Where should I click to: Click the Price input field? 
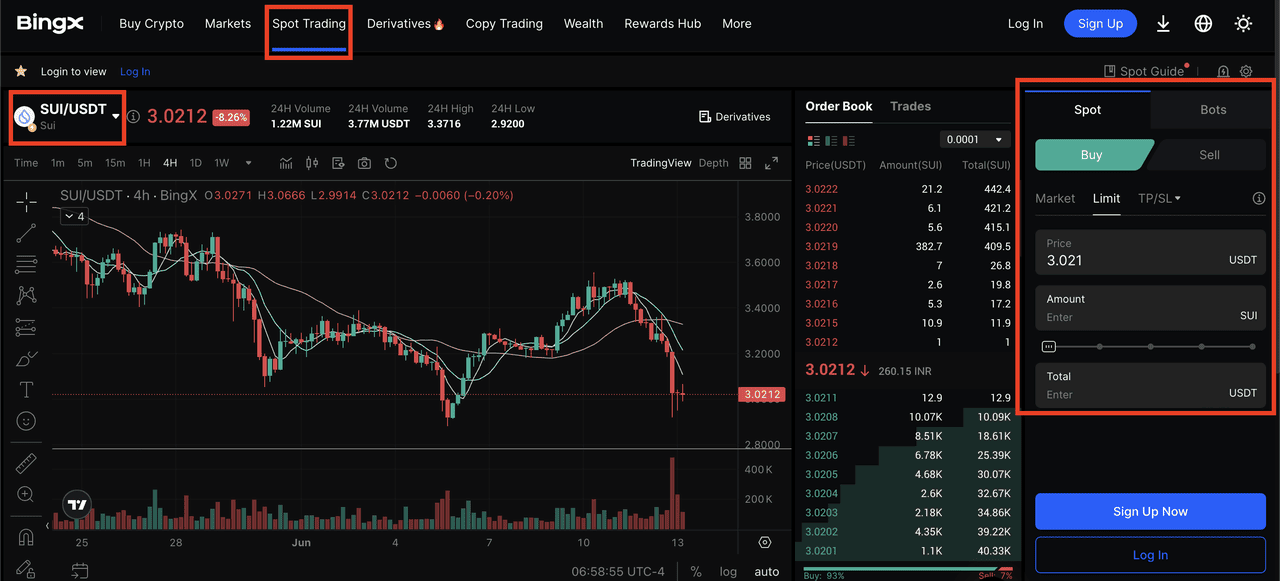tap(1150, 252)
